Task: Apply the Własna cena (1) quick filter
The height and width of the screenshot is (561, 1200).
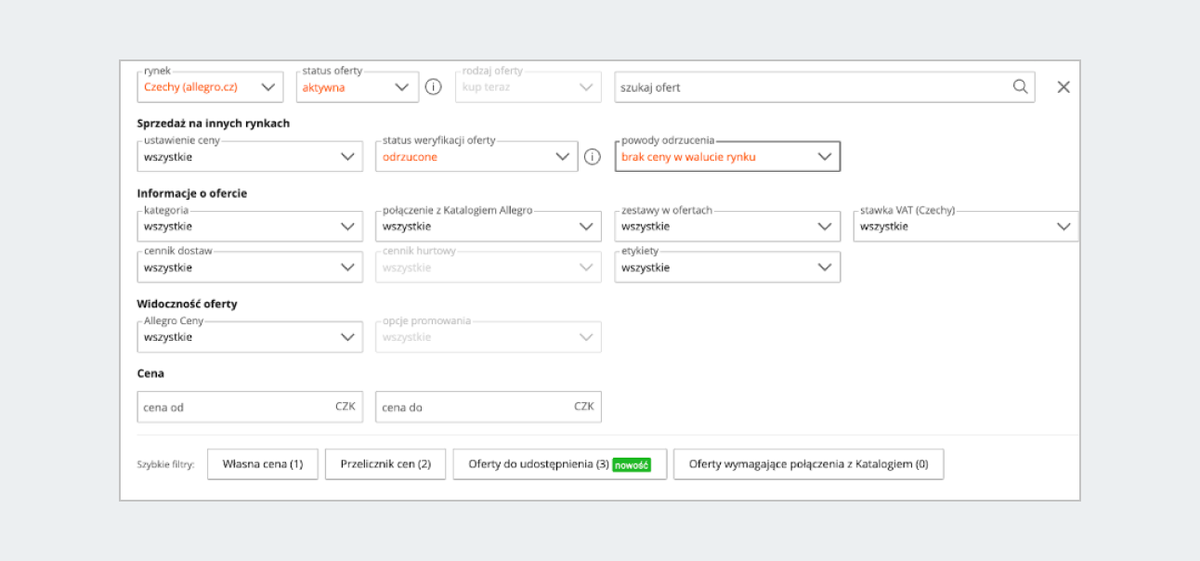Action: point(263,465)
